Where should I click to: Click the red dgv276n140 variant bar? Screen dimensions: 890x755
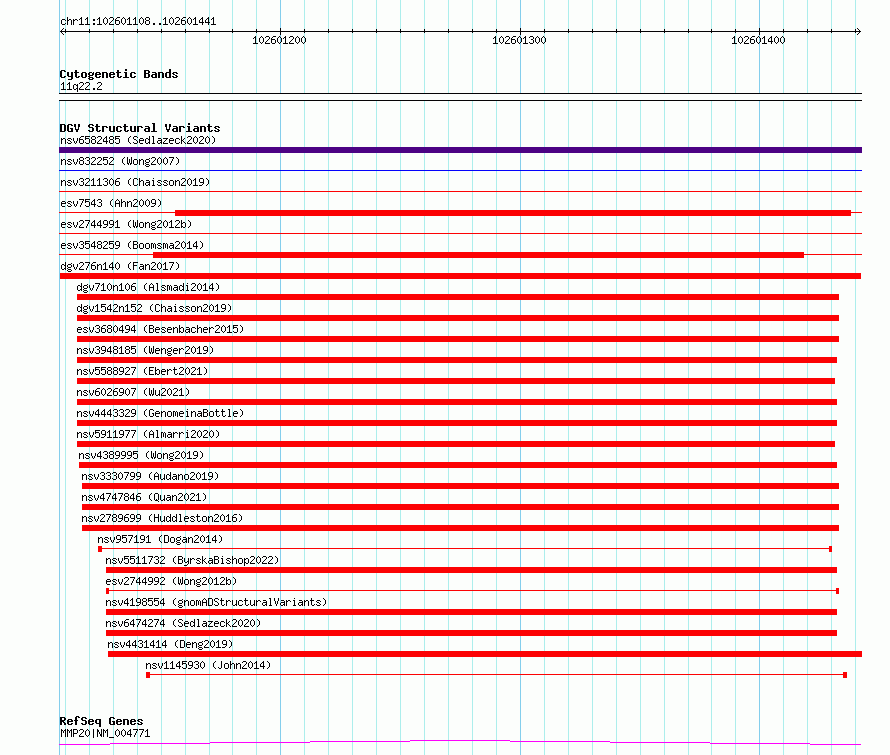click(460, 276)
